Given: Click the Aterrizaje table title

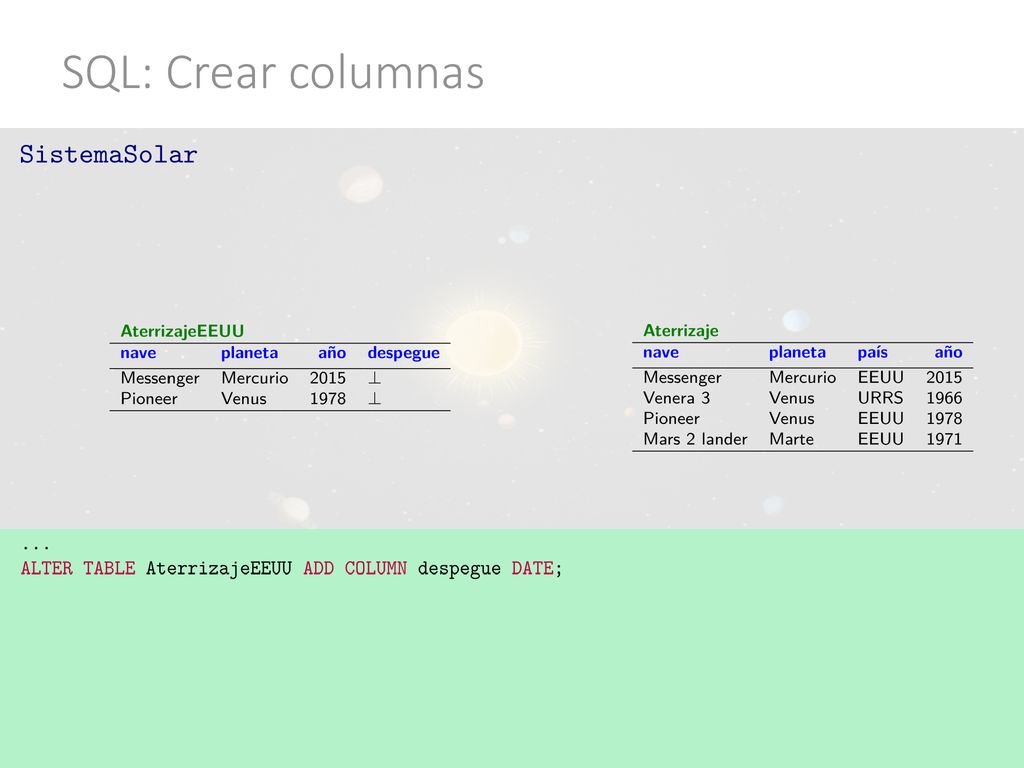Looking at the screenshot, I should (680, 330).
